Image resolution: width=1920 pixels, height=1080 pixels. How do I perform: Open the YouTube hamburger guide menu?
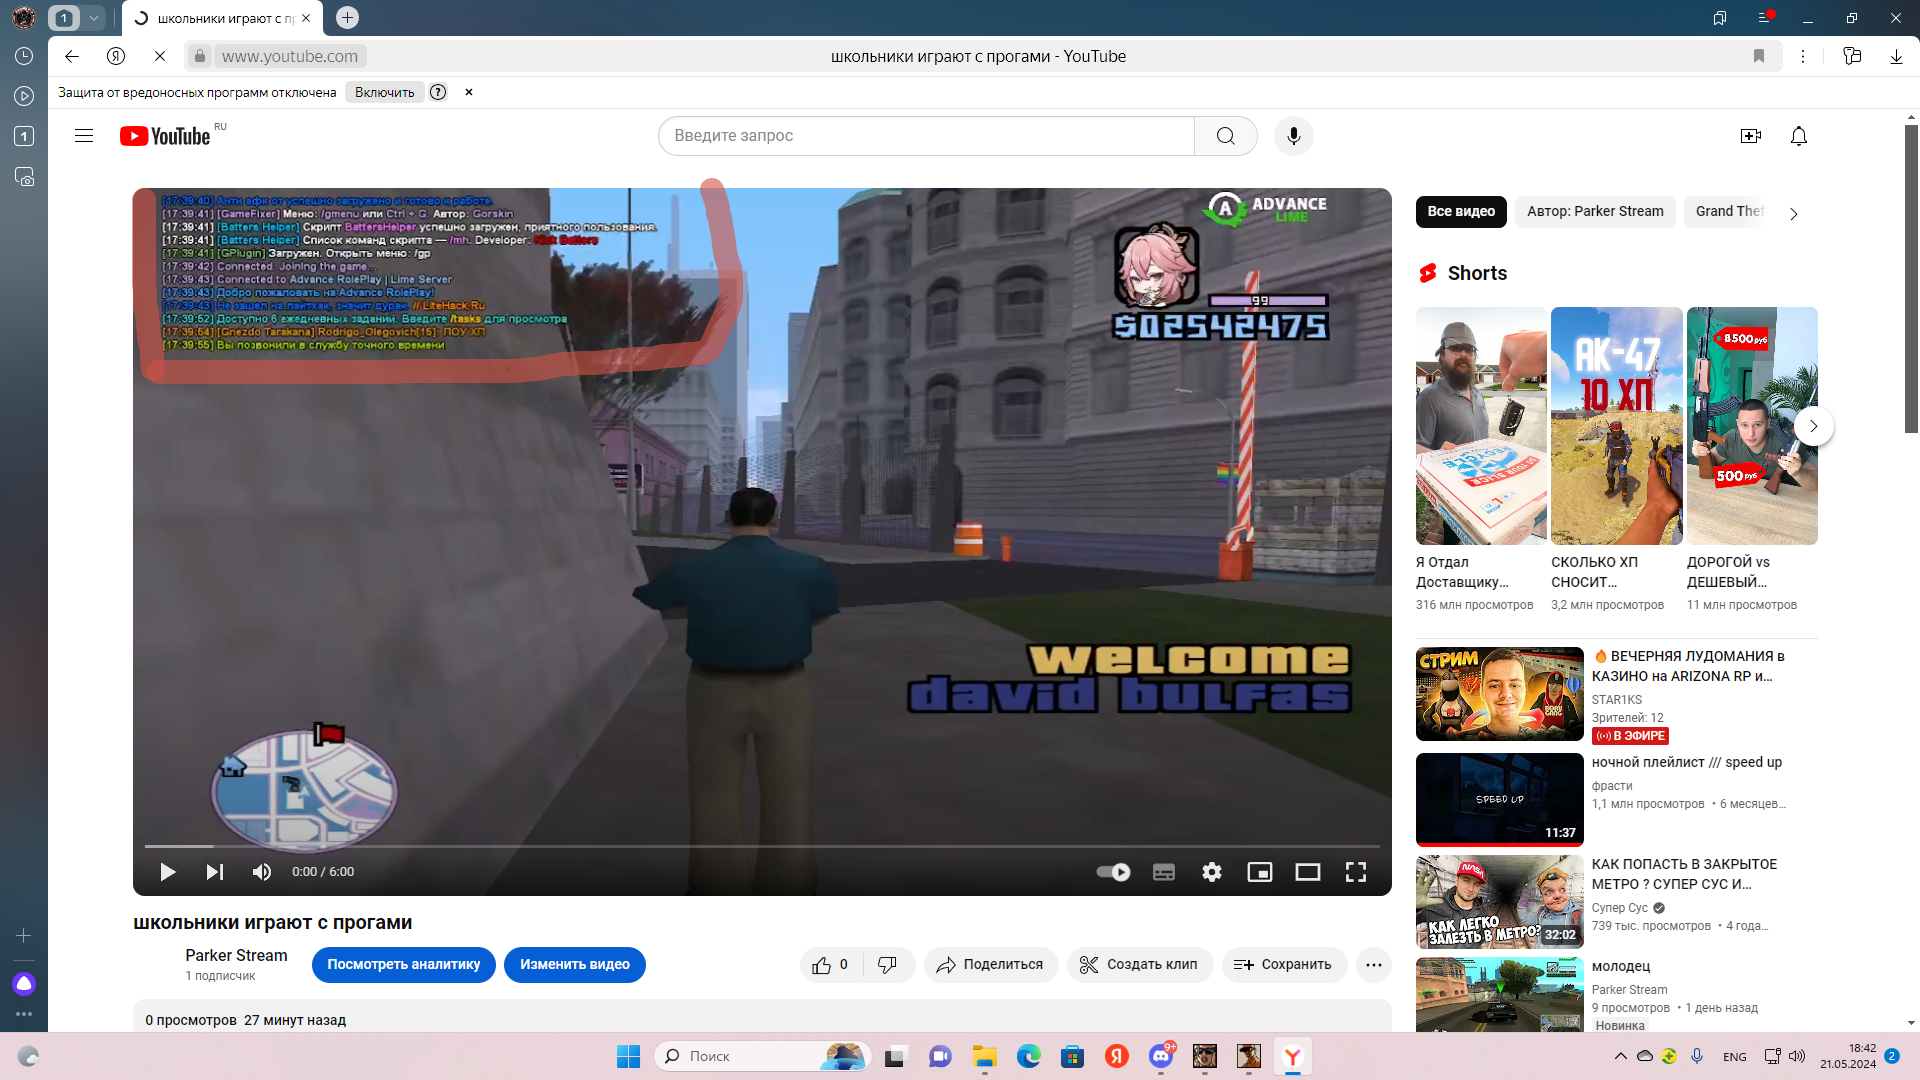(84, 136)
